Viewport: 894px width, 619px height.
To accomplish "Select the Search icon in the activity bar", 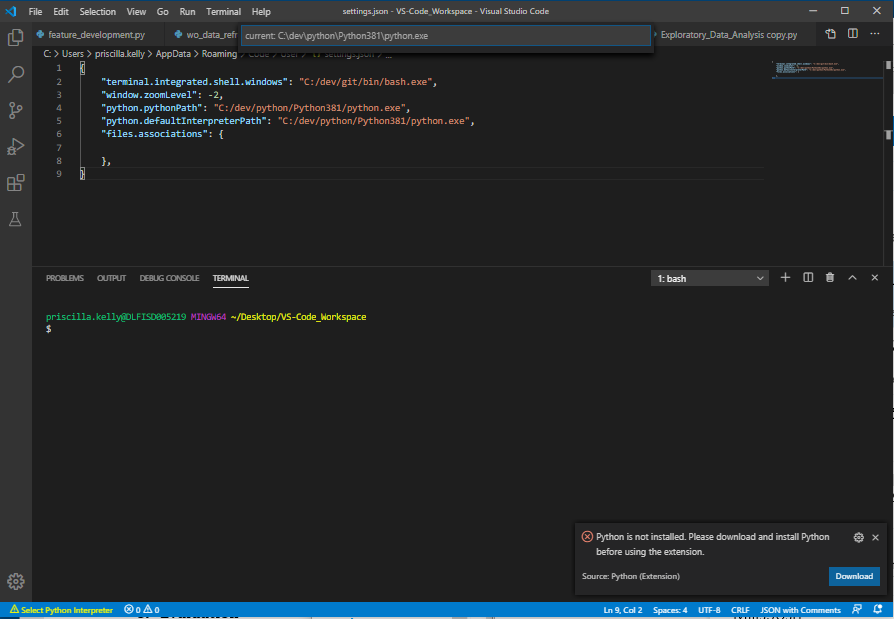I will [15, 73].
